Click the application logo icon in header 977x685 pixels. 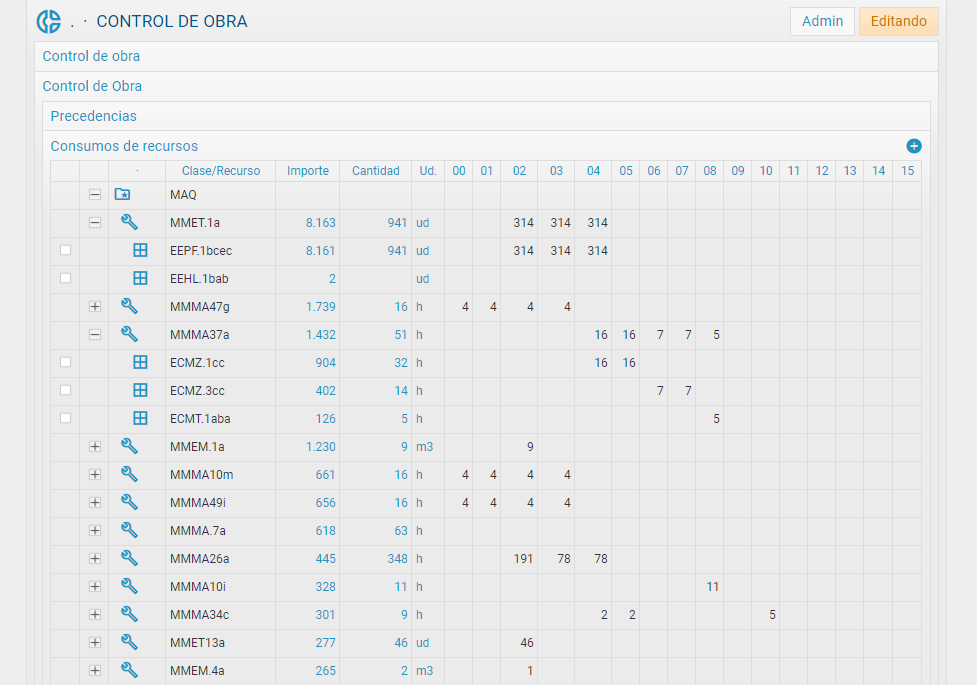[48, 21]
